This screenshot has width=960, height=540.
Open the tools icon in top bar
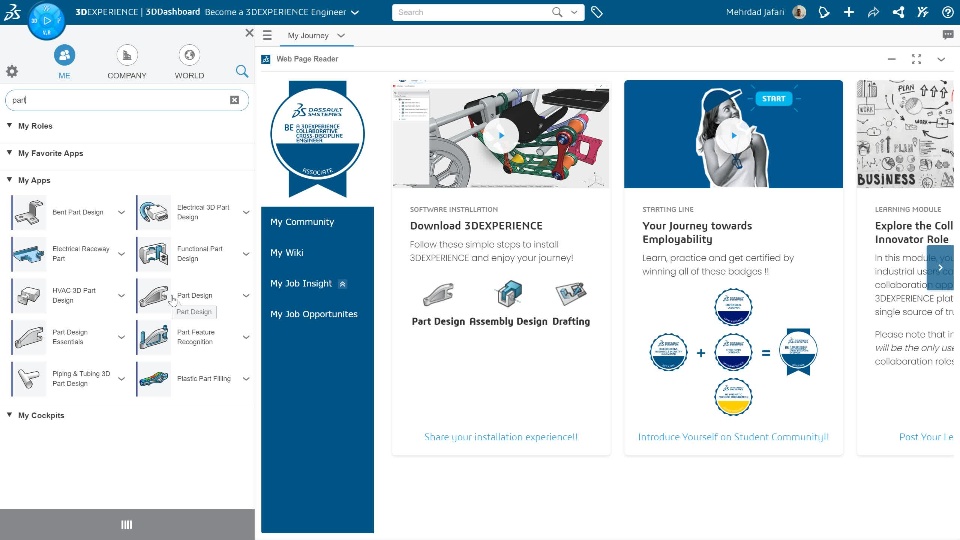(x=923, y=12)
